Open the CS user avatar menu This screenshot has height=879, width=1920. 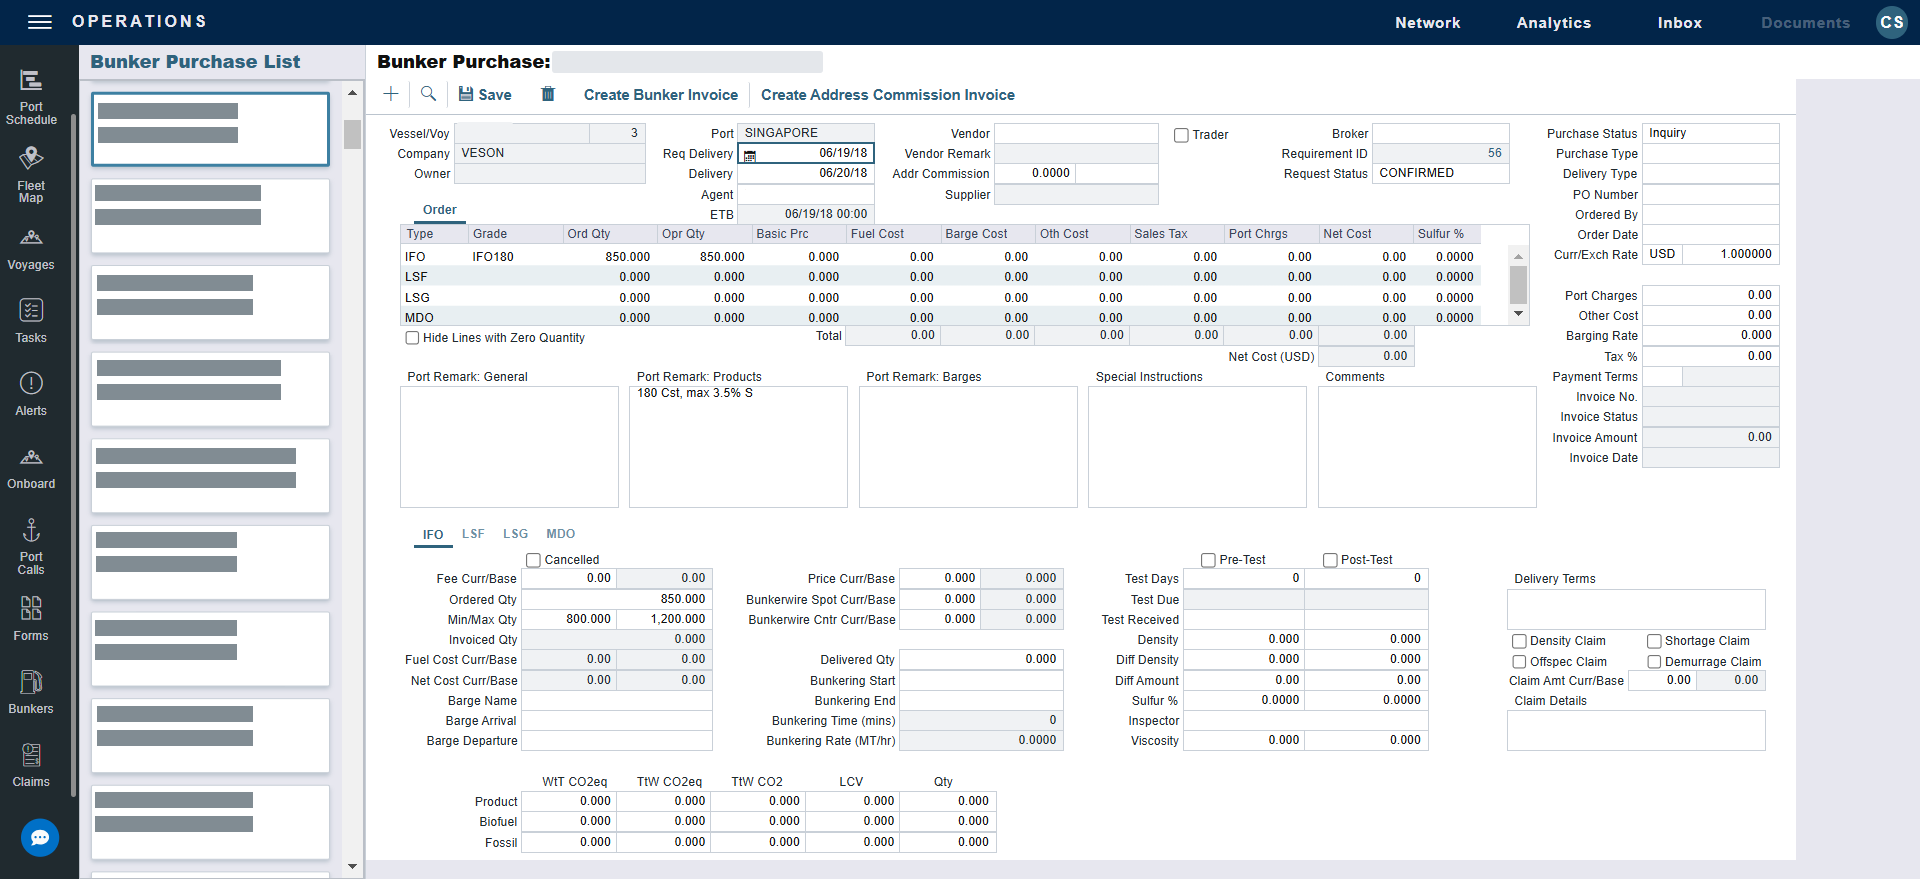(1892, 22)
